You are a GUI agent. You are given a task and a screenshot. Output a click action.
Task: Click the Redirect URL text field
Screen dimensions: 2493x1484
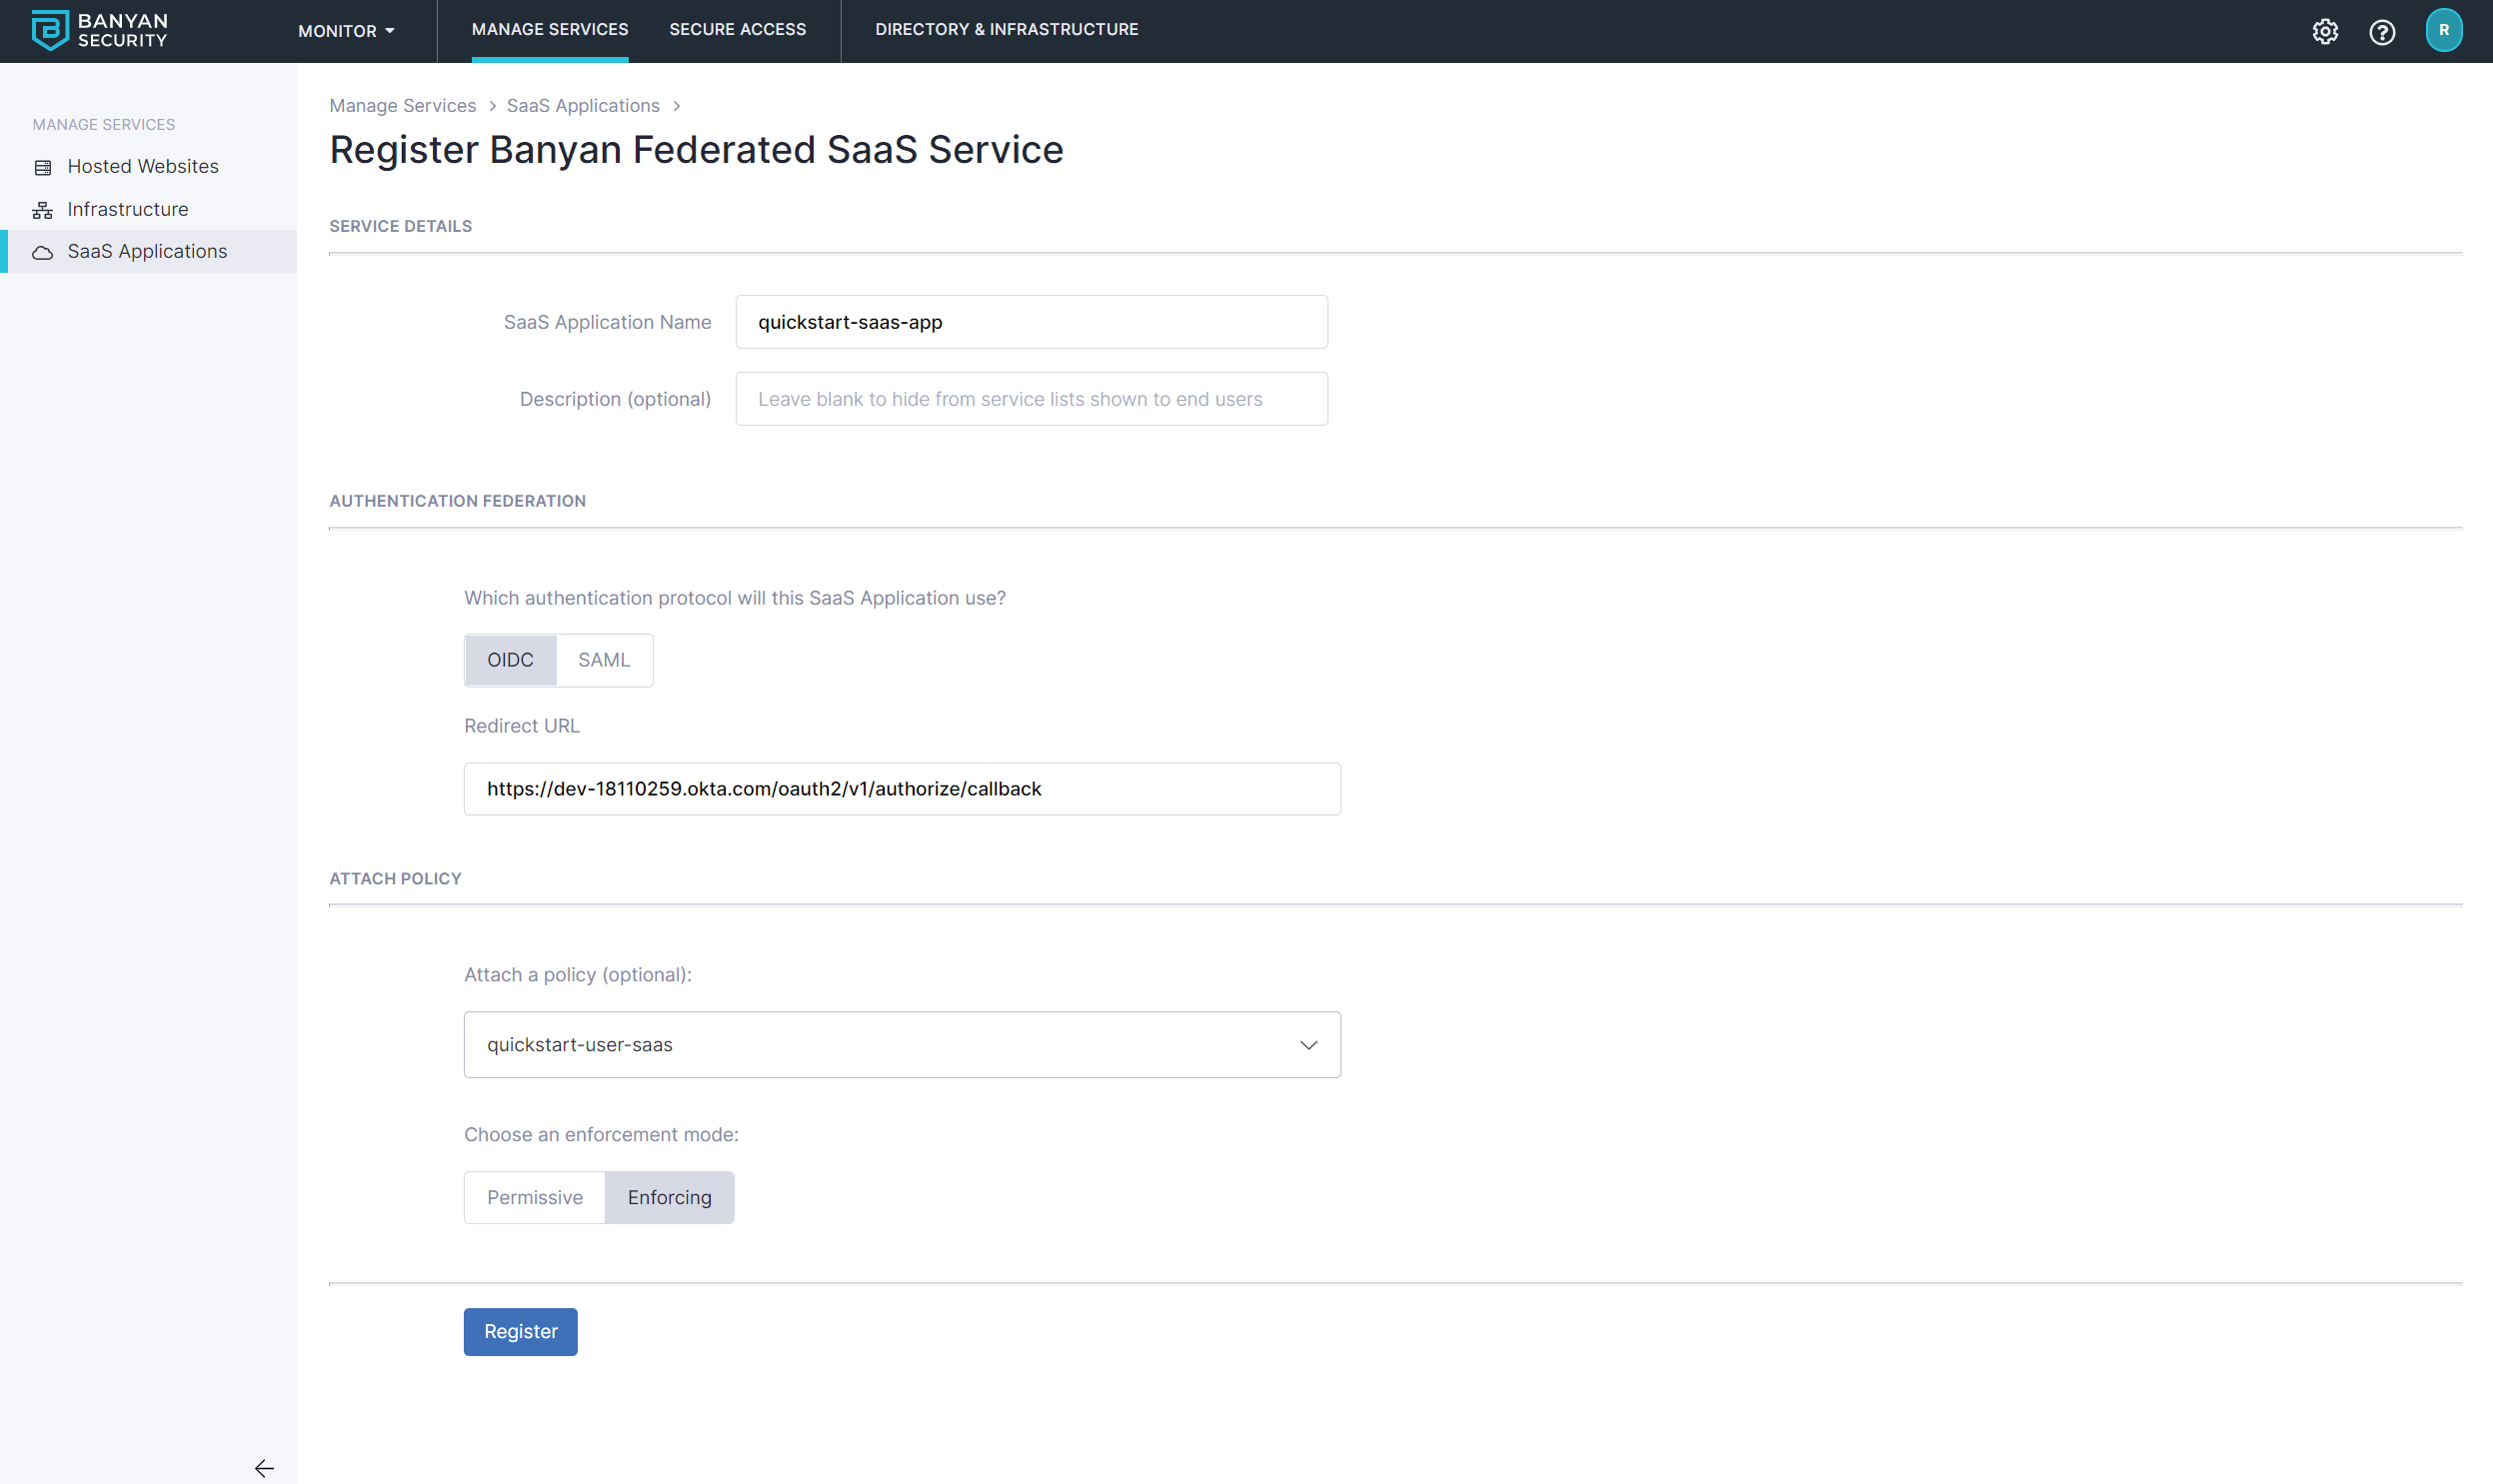[901, 789]
